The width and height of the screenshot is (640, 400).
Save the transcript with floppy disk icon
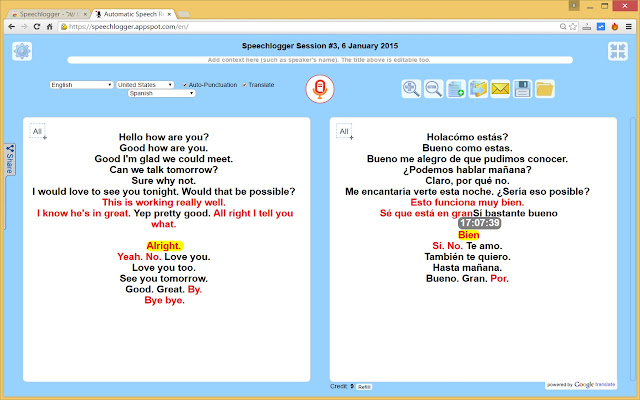tap(522, 89)
